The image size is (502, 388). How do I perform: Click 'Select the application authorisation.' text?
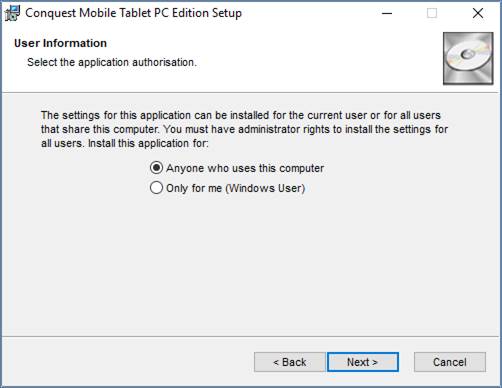coord(112,62)
